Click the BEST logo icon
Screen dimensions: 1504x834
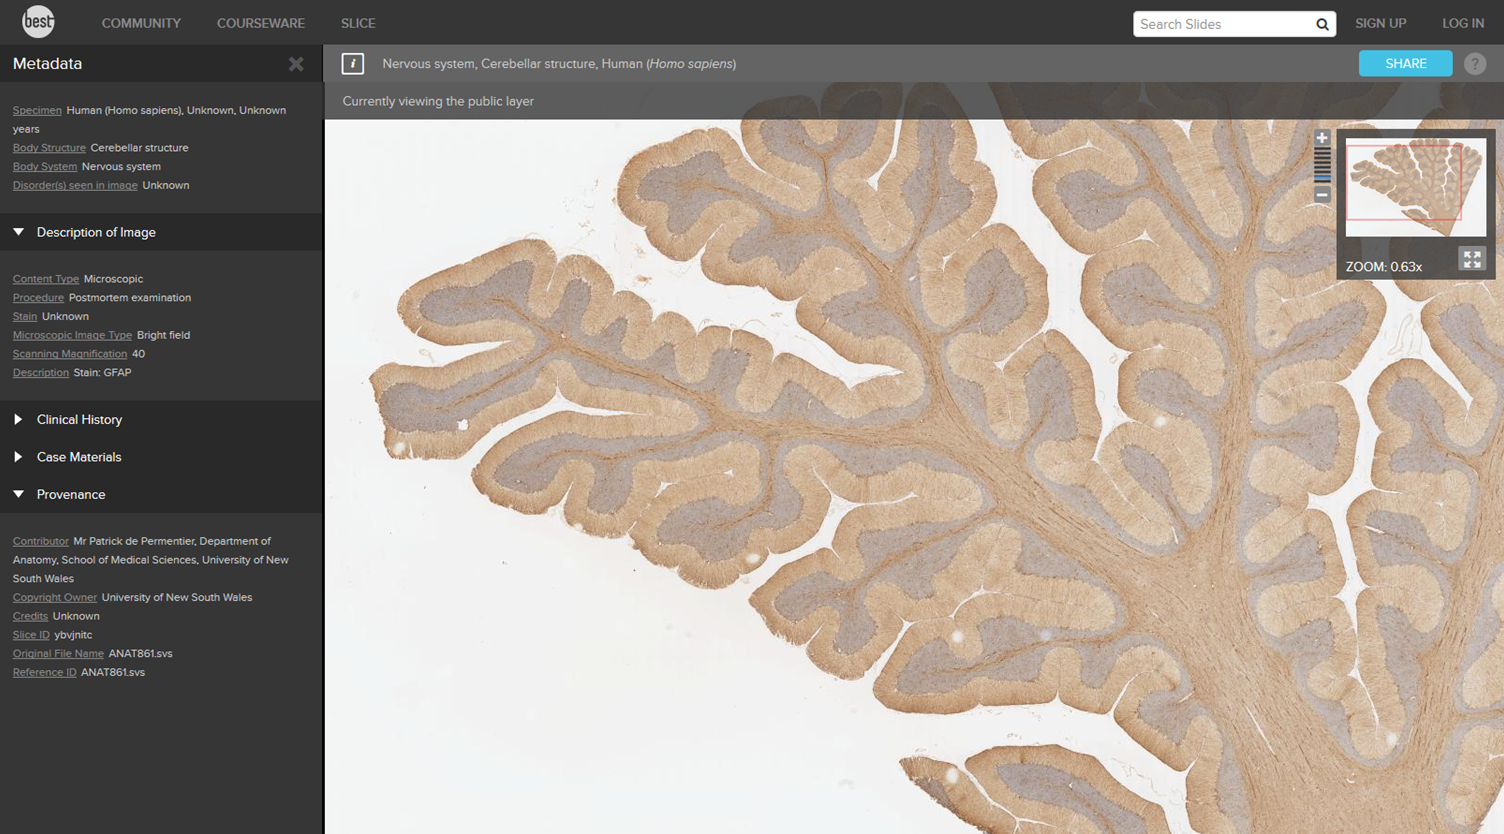coord(38,22)
